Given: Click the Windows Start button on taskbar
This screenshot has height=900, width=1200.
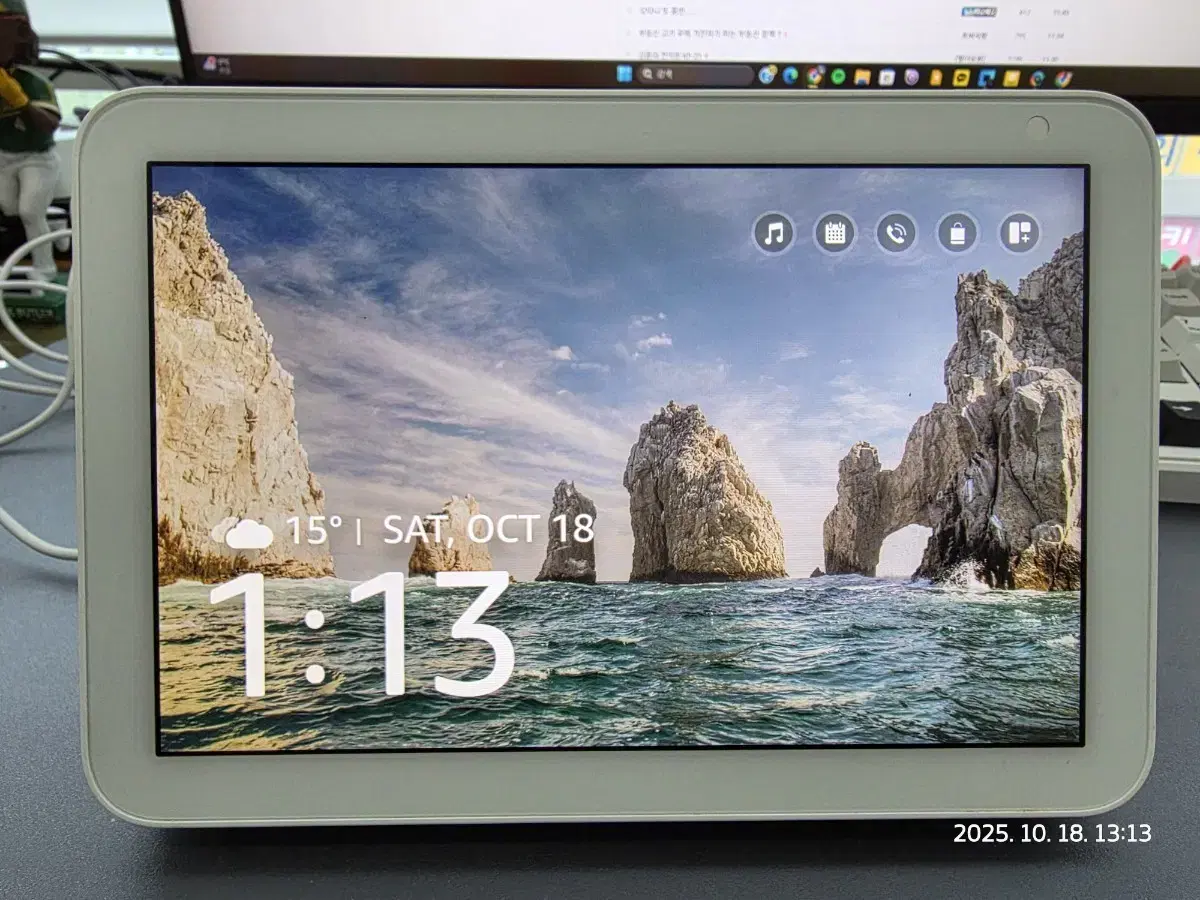Looking at the screenshot, I should pyautogui.click(x=624, y=74).
